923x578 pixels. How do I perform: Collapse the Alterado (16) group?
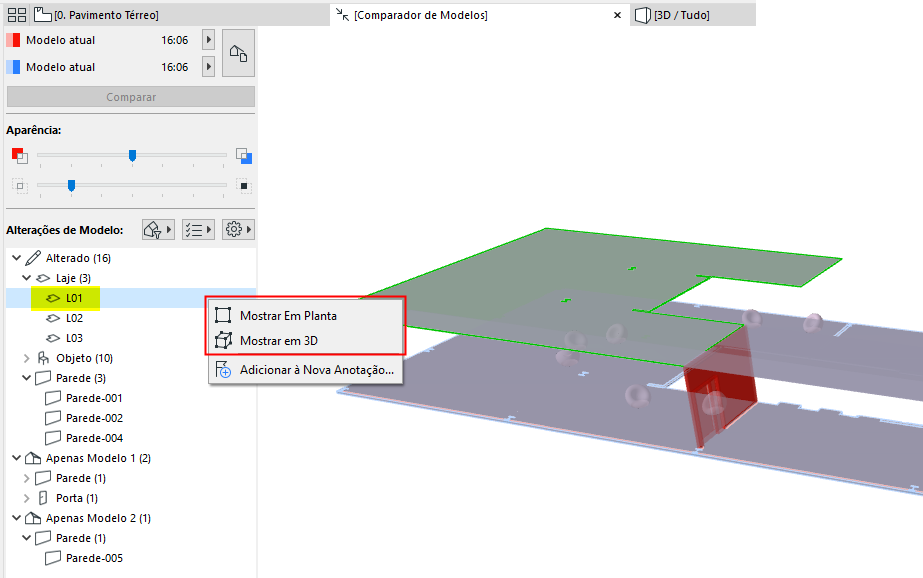(x=16, y=258)
